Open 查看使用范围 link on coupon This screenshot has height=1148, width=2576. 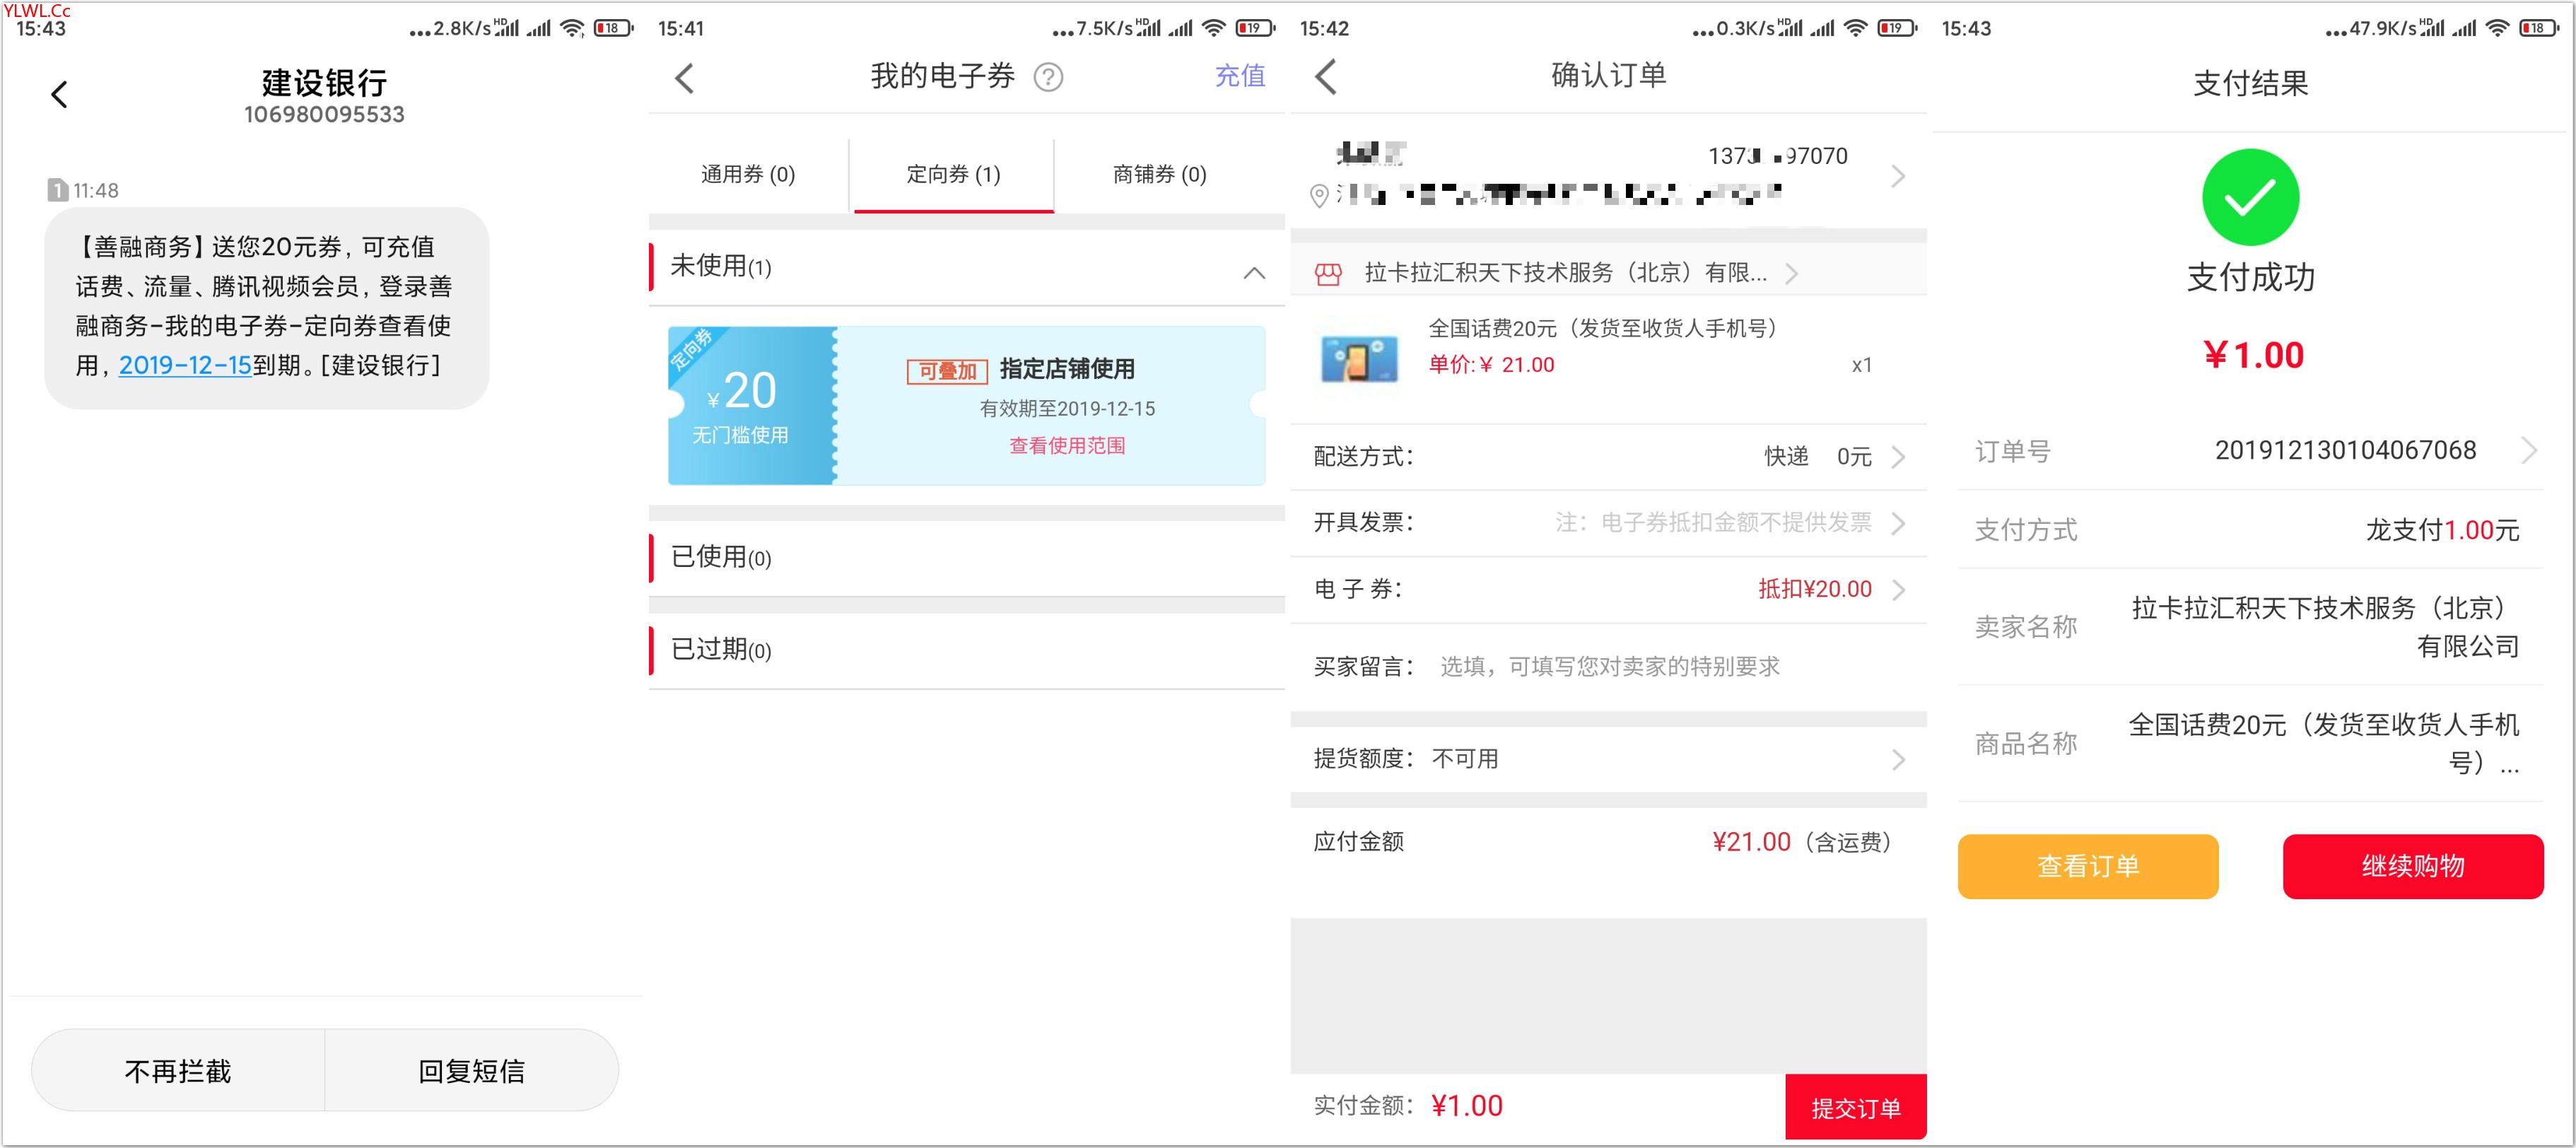click(x=1067, y=446)
